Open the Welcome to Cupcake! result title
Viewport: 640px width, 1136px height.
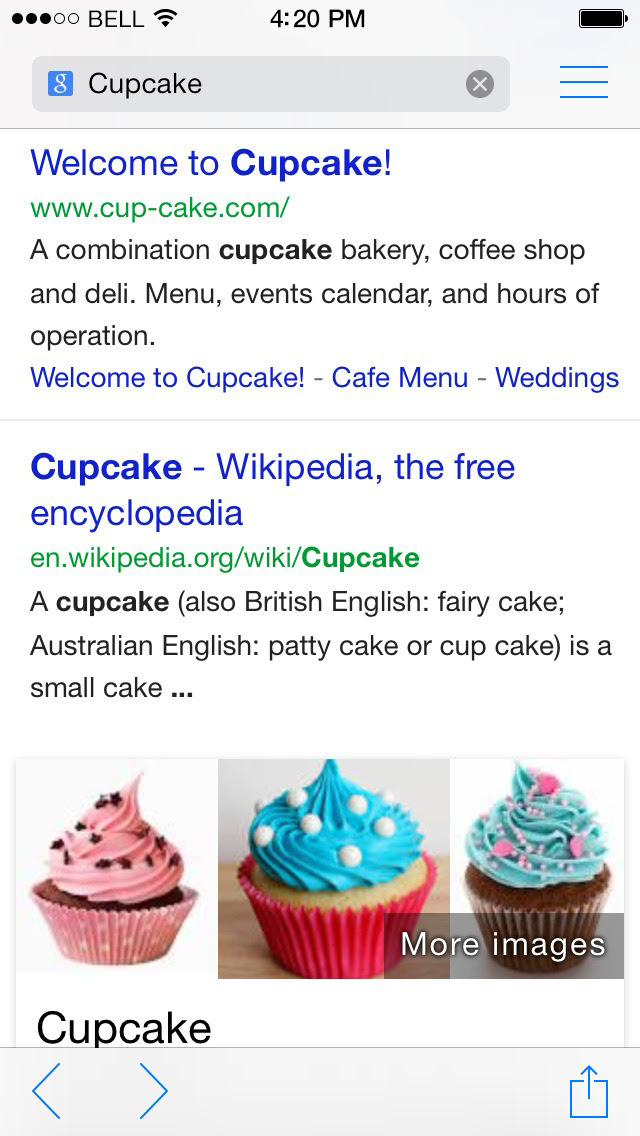click(211, 164)
